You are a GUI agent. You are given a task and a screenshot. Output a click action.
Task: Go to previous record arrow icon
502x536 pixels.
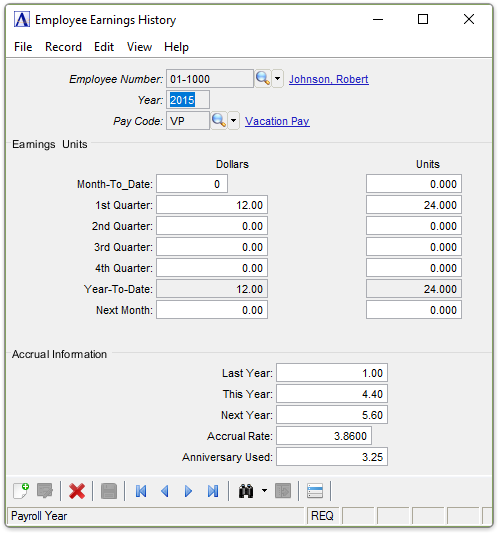click(x=165, y=491)
